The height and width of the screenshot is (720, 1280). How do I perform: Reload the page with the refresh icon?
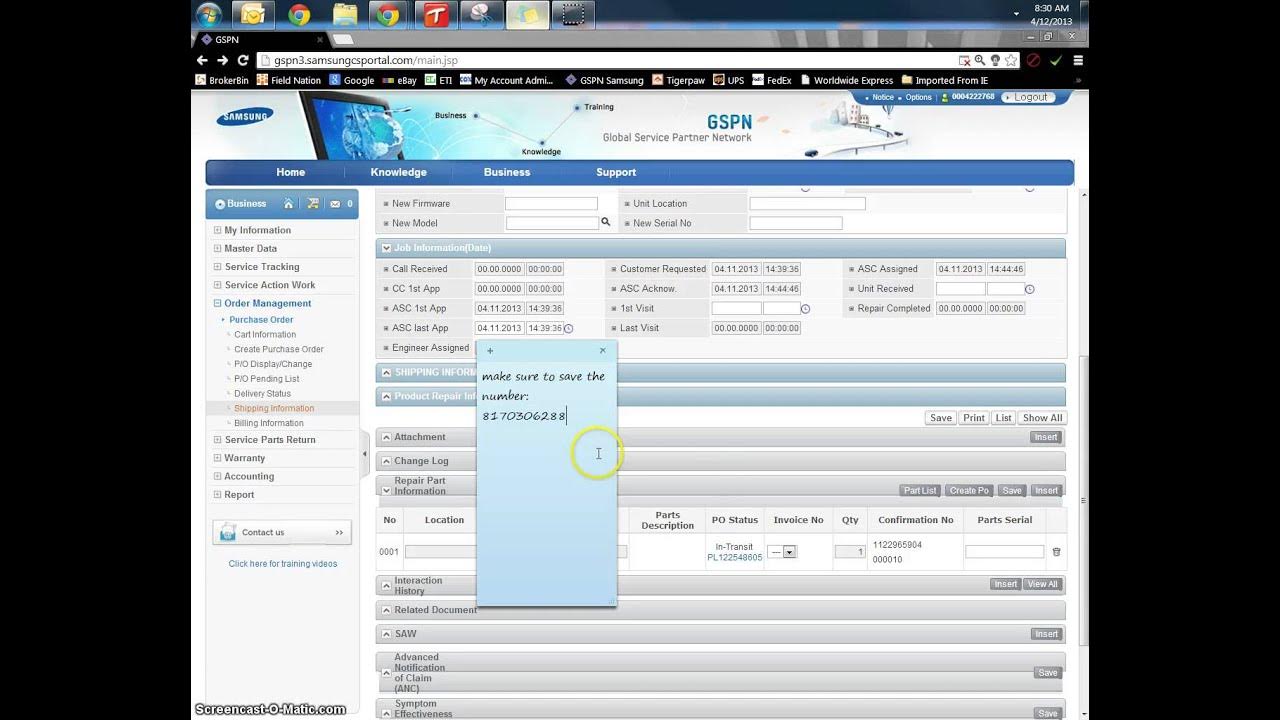[243, 60]
